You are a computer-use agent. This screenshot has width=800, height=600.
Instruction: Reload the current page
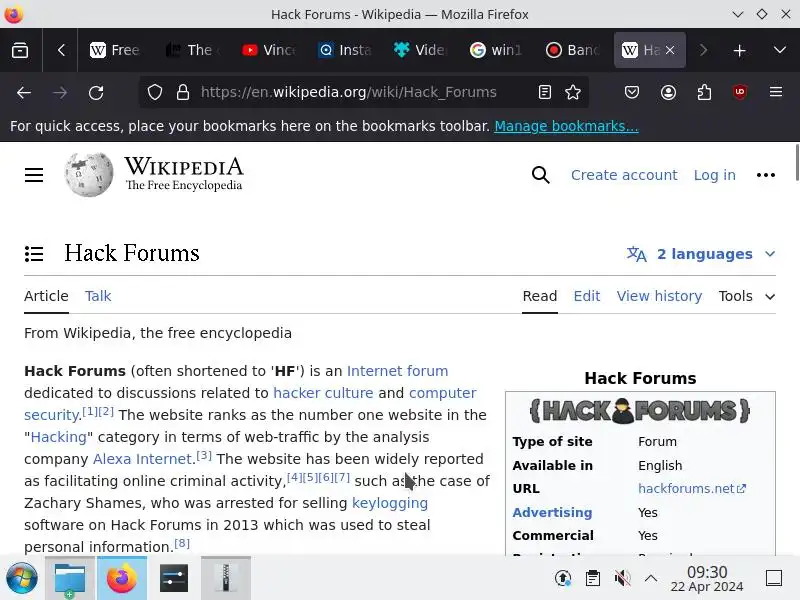96,92
